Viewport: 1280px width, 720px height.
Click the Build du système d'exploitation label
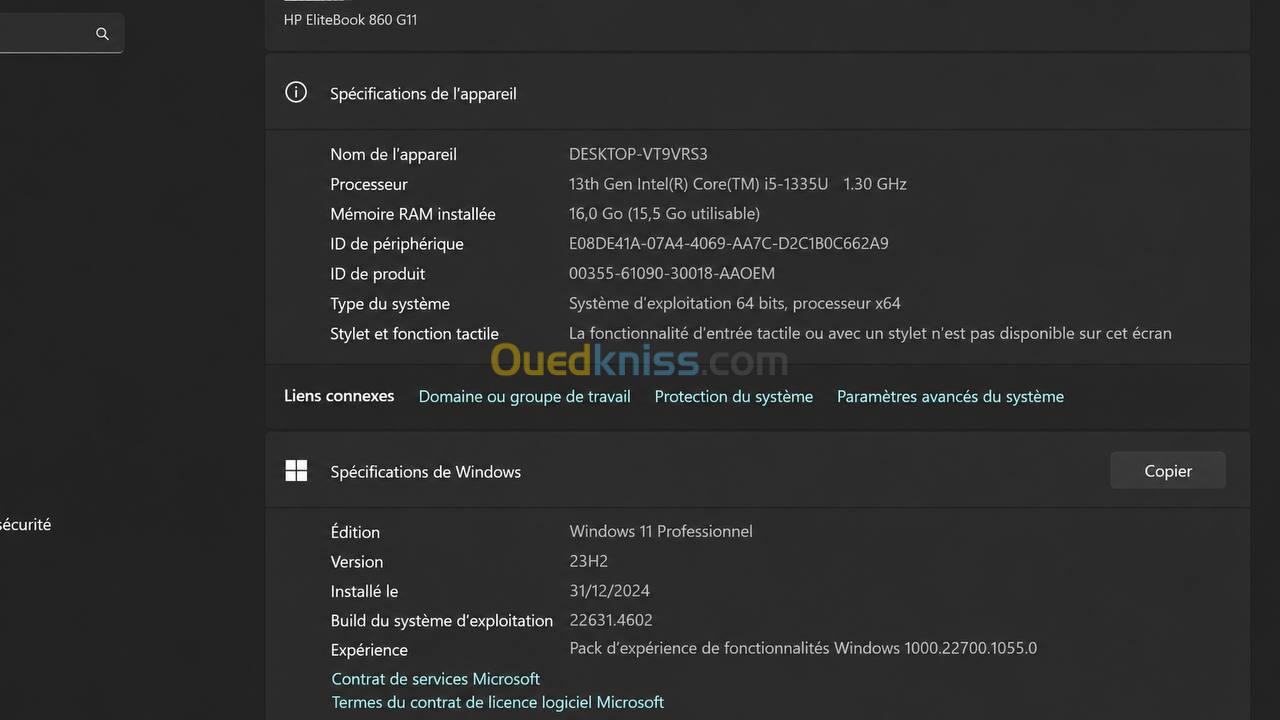click(x=441, y=621)
